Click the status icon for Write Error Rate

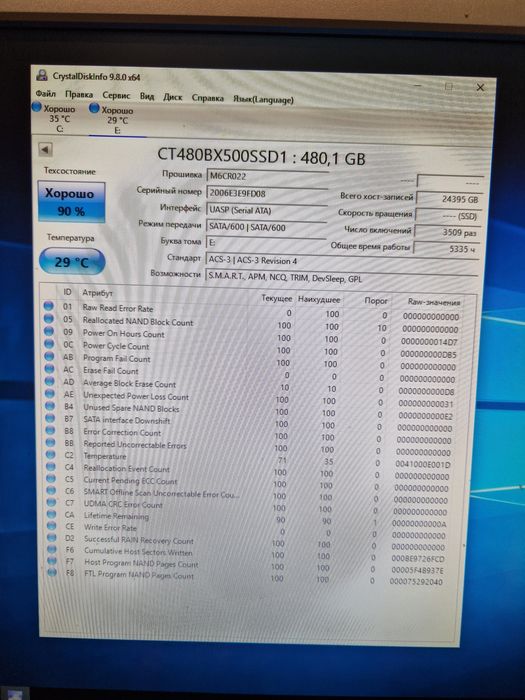[x=52, y=526]
